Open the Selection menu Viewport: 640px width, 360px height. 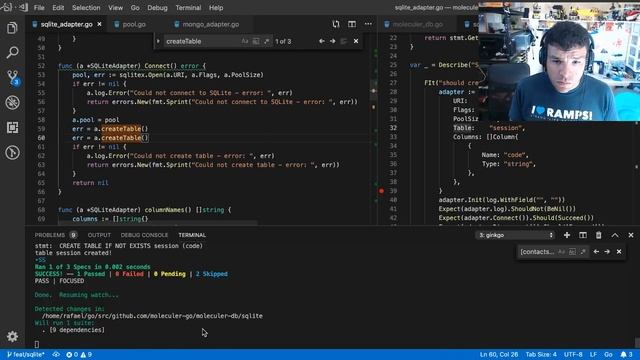click(x=86, y=8)
